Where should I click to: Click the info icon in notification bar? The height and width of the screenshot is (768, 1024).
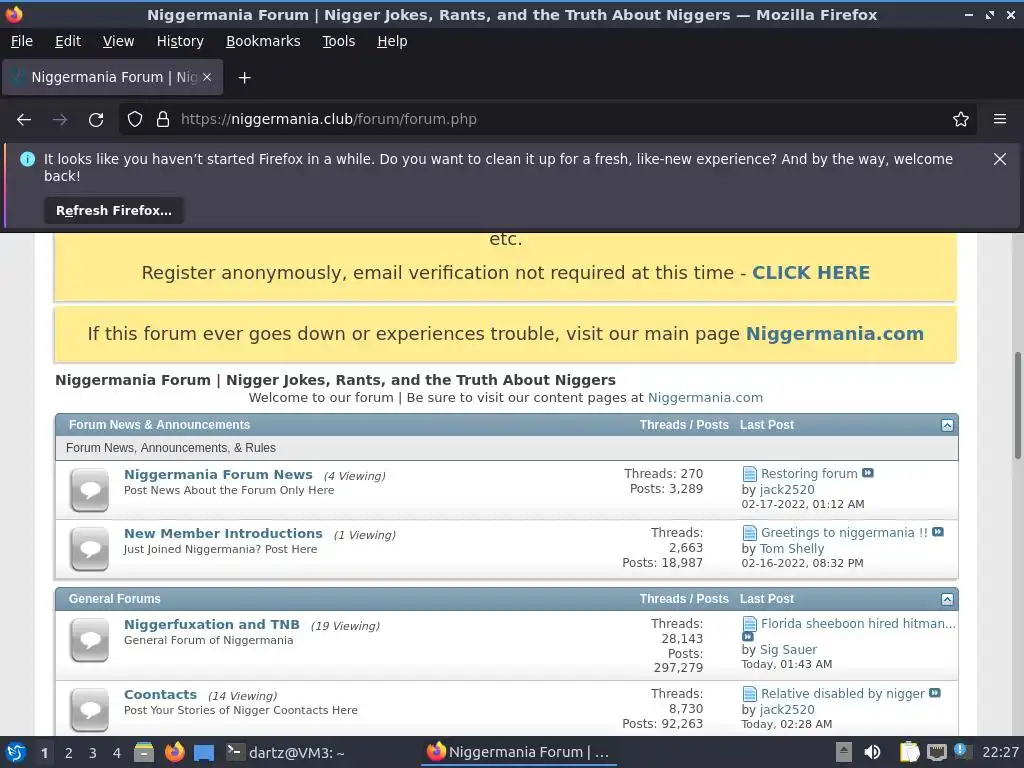pyautogui.click(x=27, y=159)
